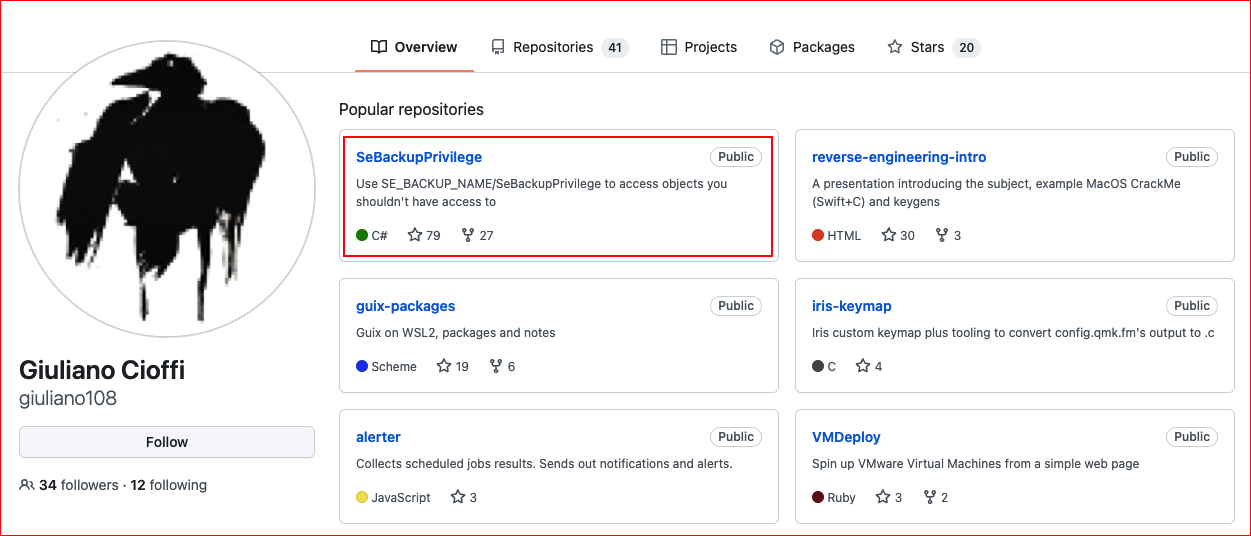View guix-packages forks icon
The image size is (1251, 536).
point(496,366)
